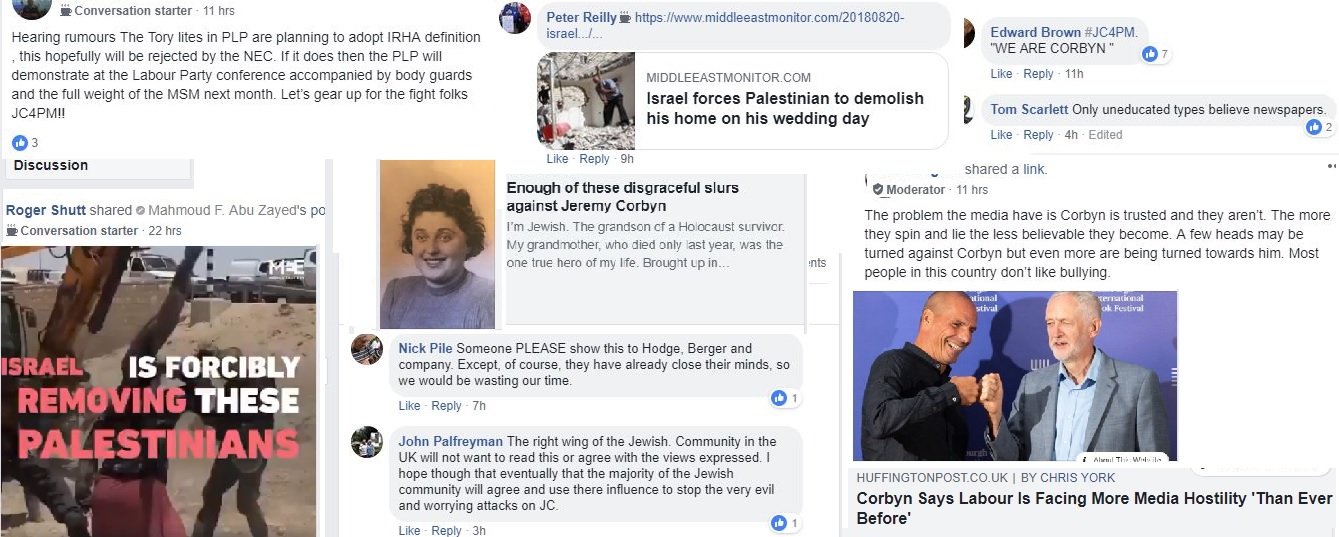Viewport: 1339px width, 537px height.
Task: Click like reaction icon on John Palfreyman's comment
Action: [779, 523]
